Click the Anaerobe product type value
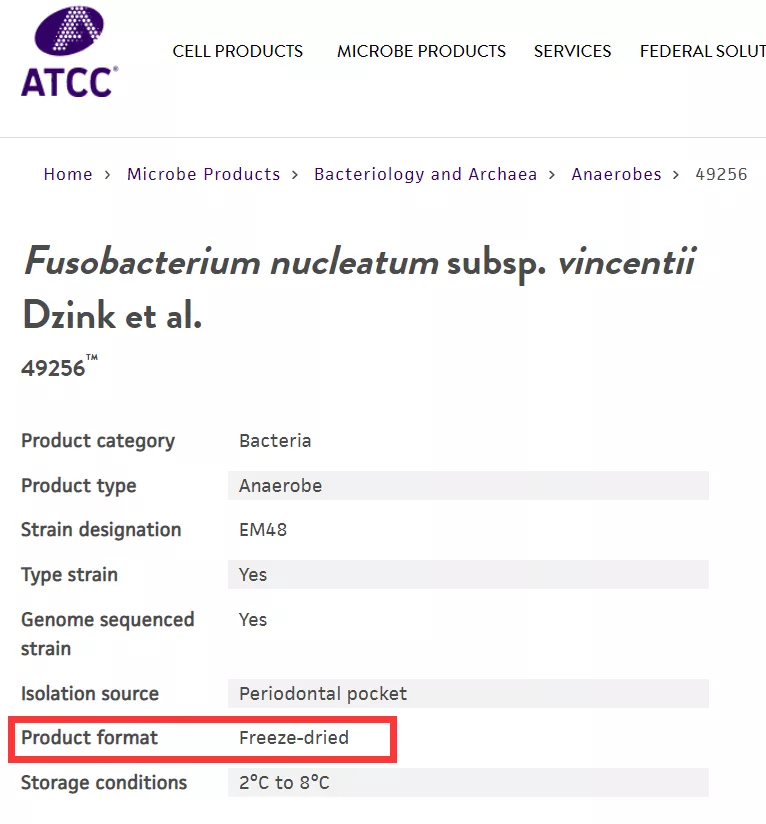 click(x=280, y=486)
